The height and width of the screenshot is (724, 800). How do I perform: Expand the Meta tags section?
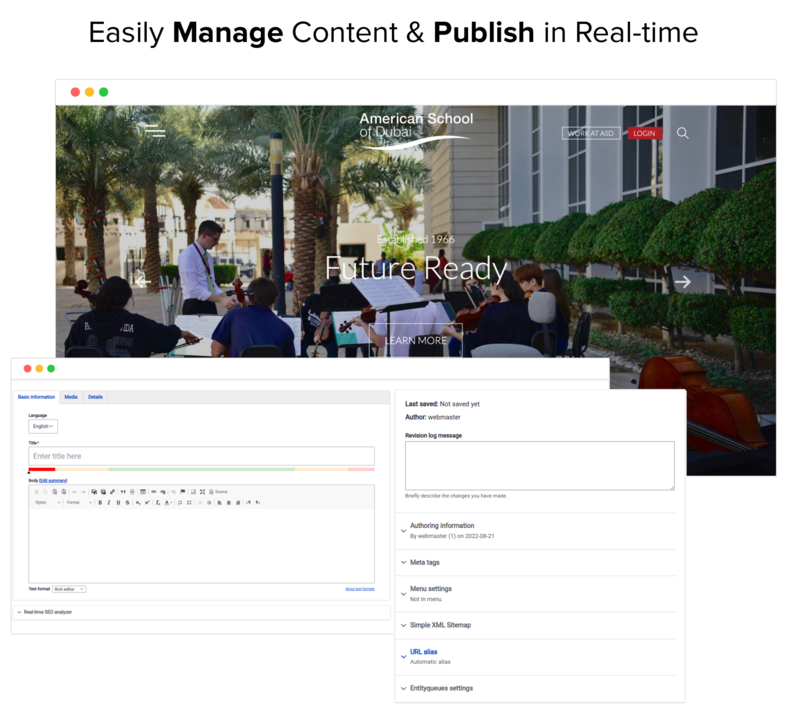[420, 562]
